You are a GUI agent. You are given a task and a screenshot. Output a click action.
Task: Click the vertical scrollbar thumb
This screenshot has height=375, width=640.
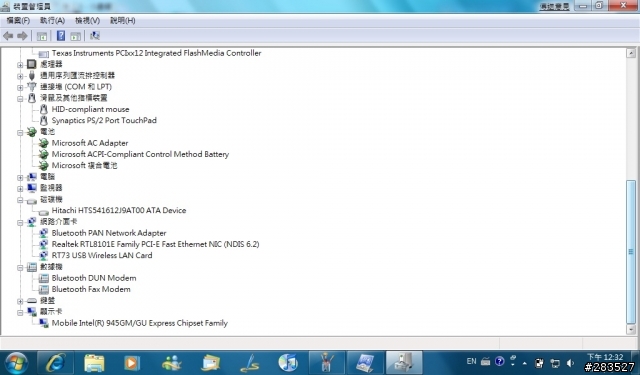point(631,251)
